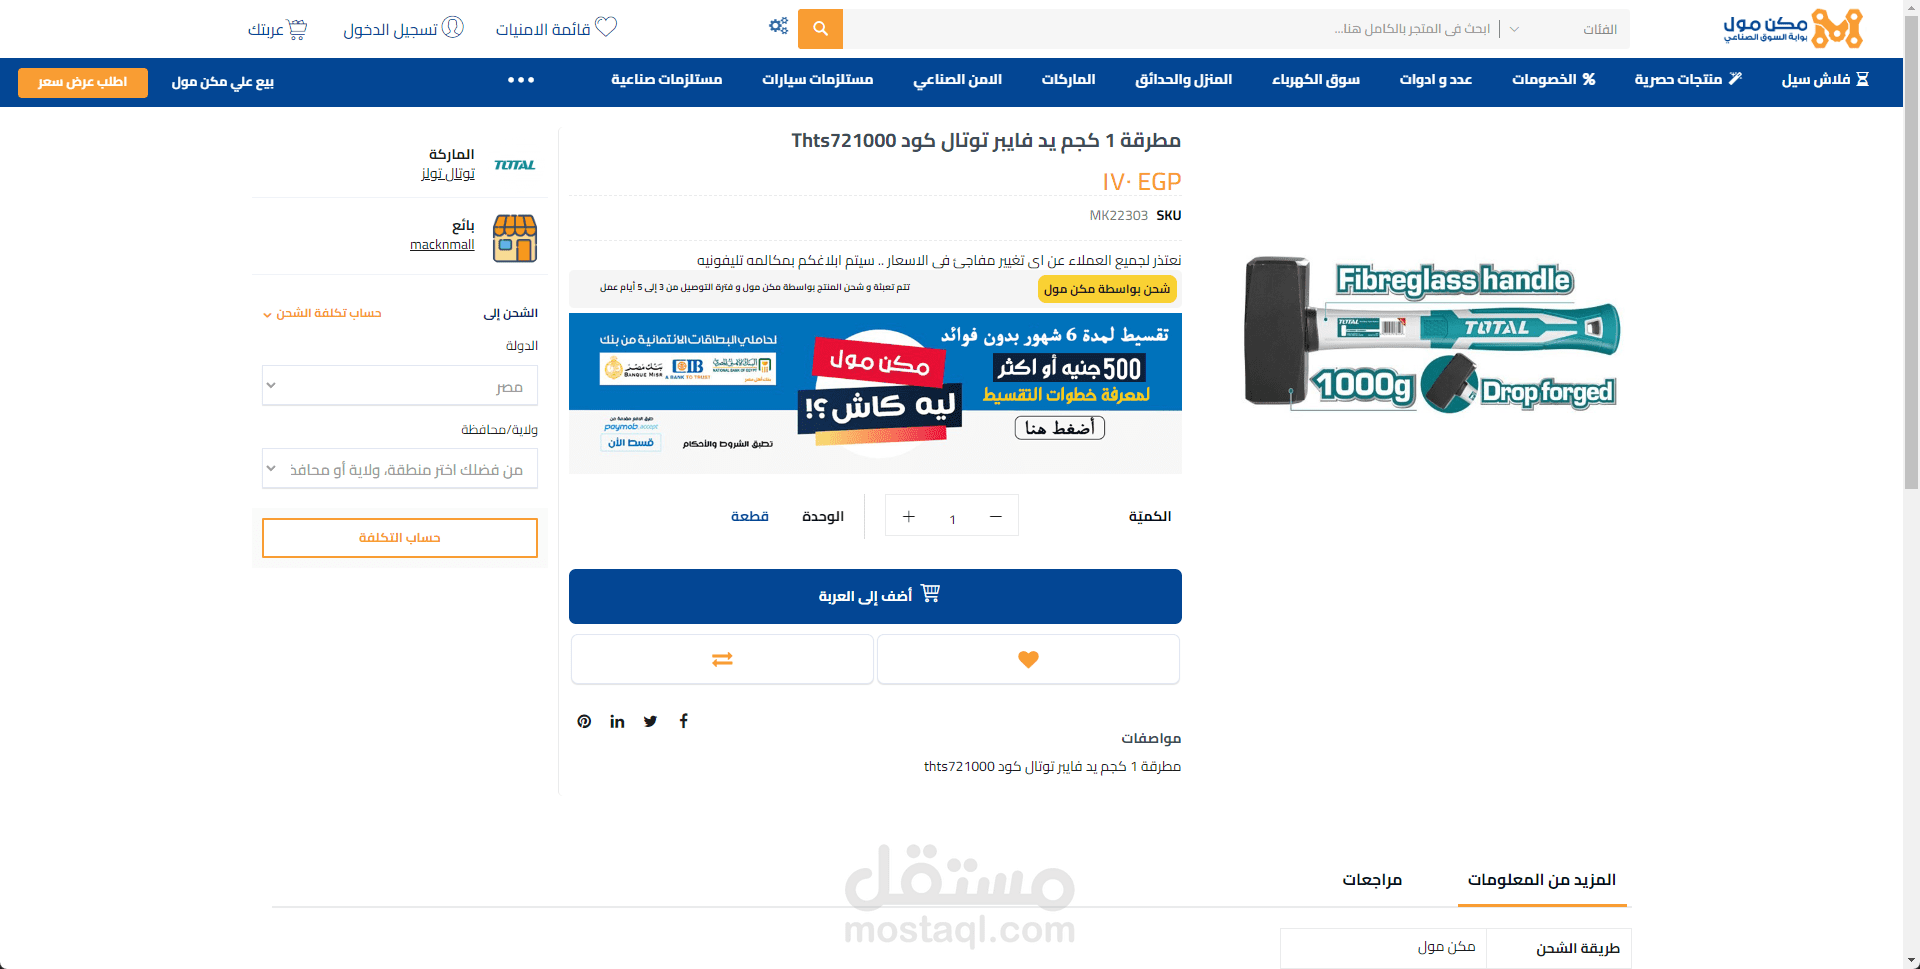The width and height of the screenshot is (1920, 969).
Task: Open the سوق الكهرباء menu item
Action: click(x=1315, y=79)
